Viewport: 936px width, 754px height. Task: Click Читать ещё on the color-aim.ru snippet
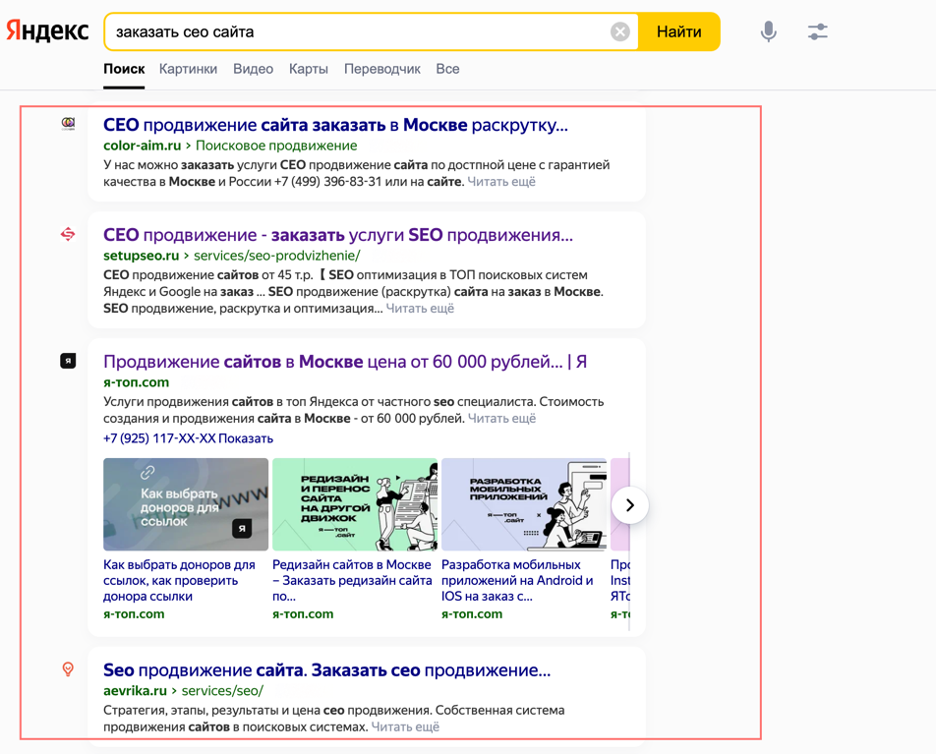click(x=501, y=181)
